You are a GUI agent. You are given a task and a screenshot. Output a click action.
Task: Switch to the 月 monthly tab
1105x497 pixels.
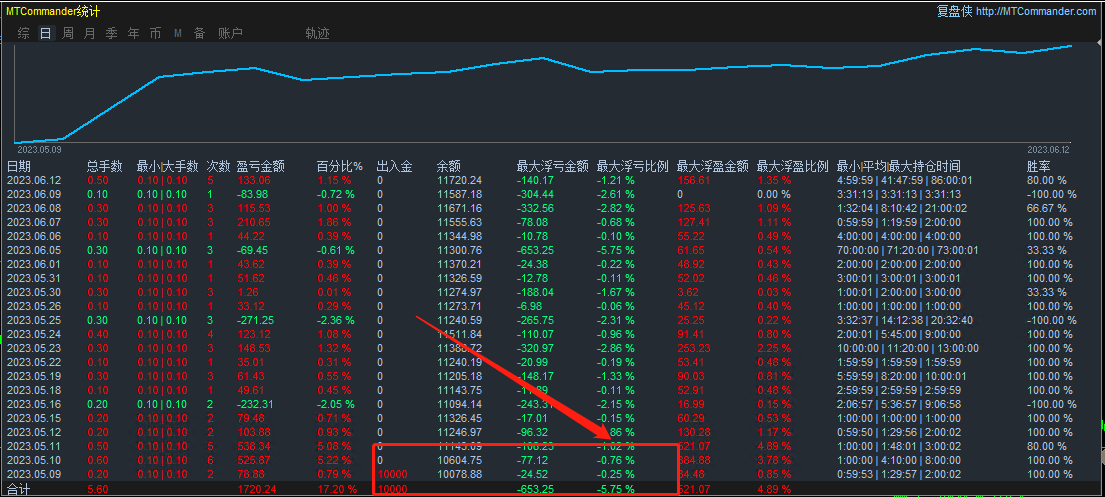click(90, 33)
